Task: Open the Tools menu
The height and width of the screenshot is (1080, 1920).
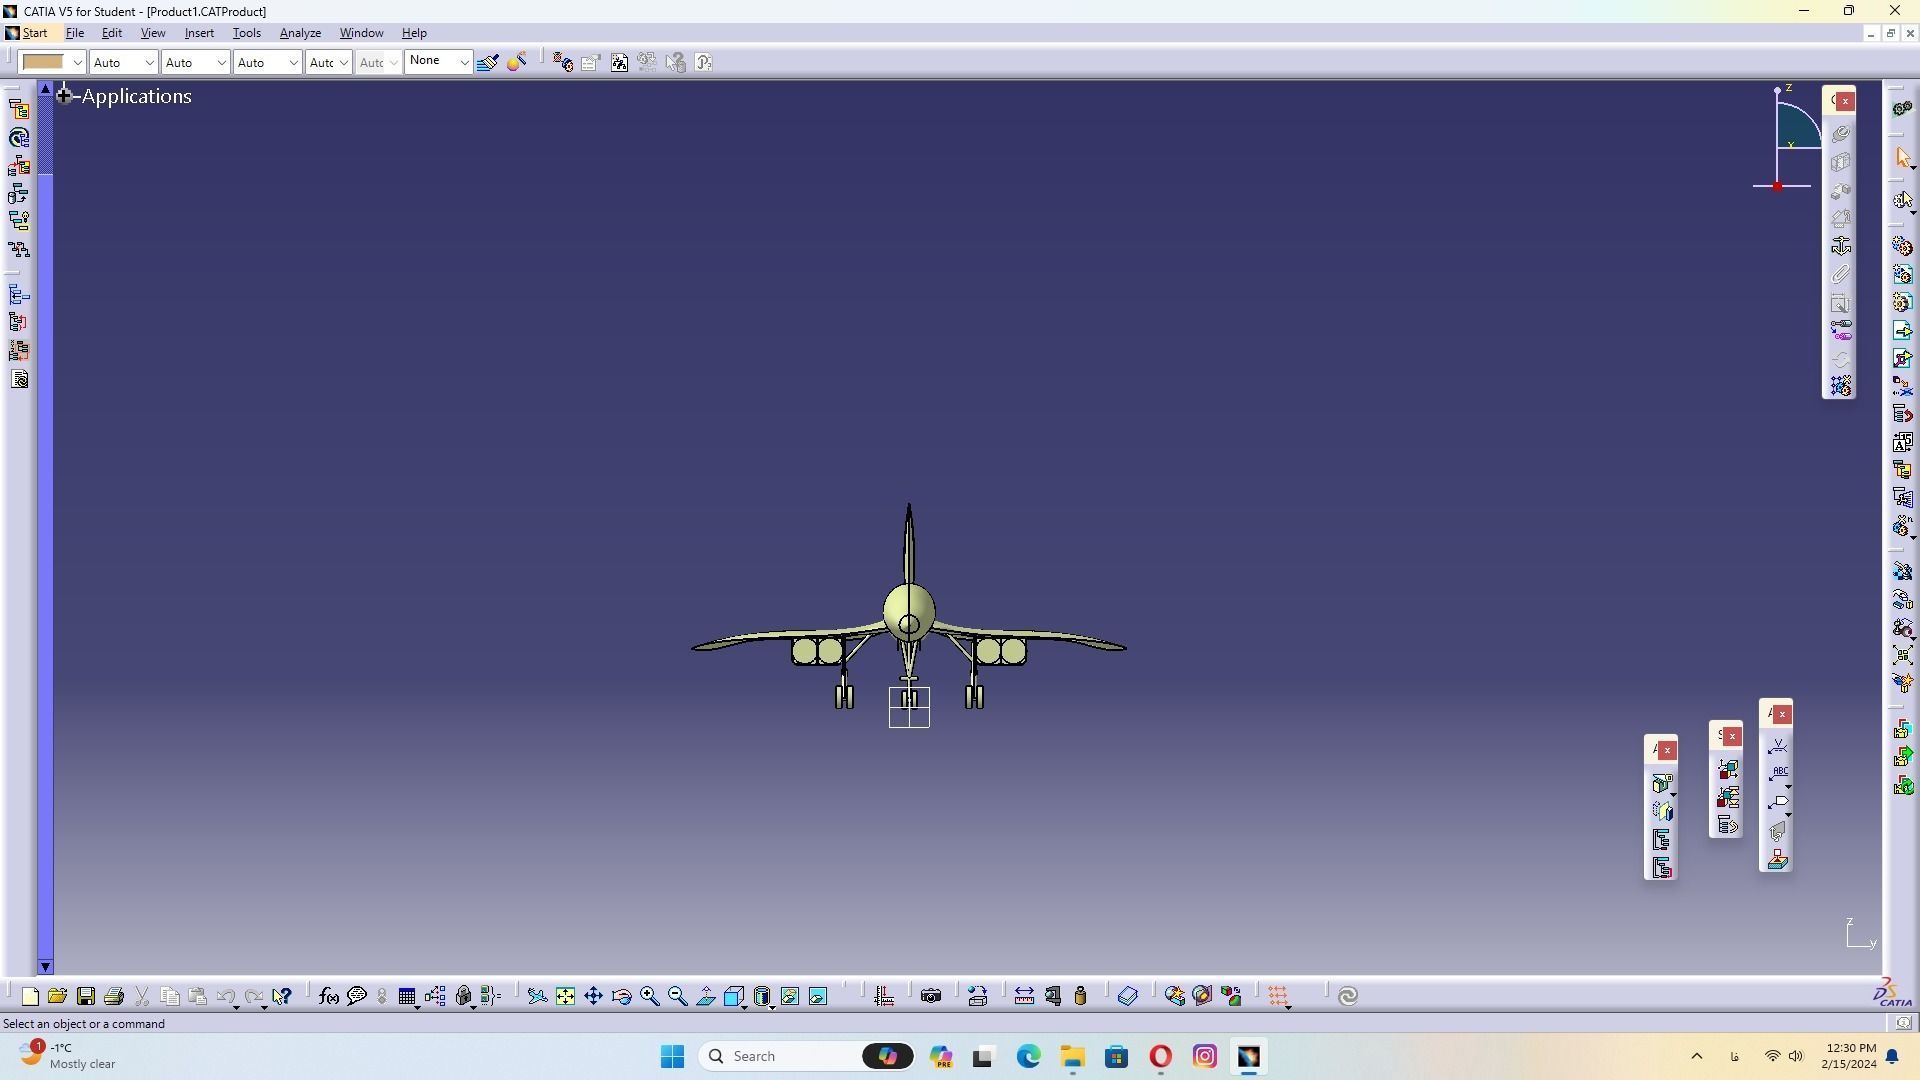Action: [x=247, y=33]
